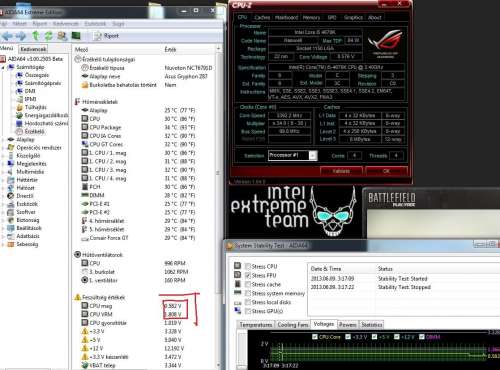Enable the Stress GPU(s) checkbox
The height and width of the screenshot is (370, 500).
248,311
